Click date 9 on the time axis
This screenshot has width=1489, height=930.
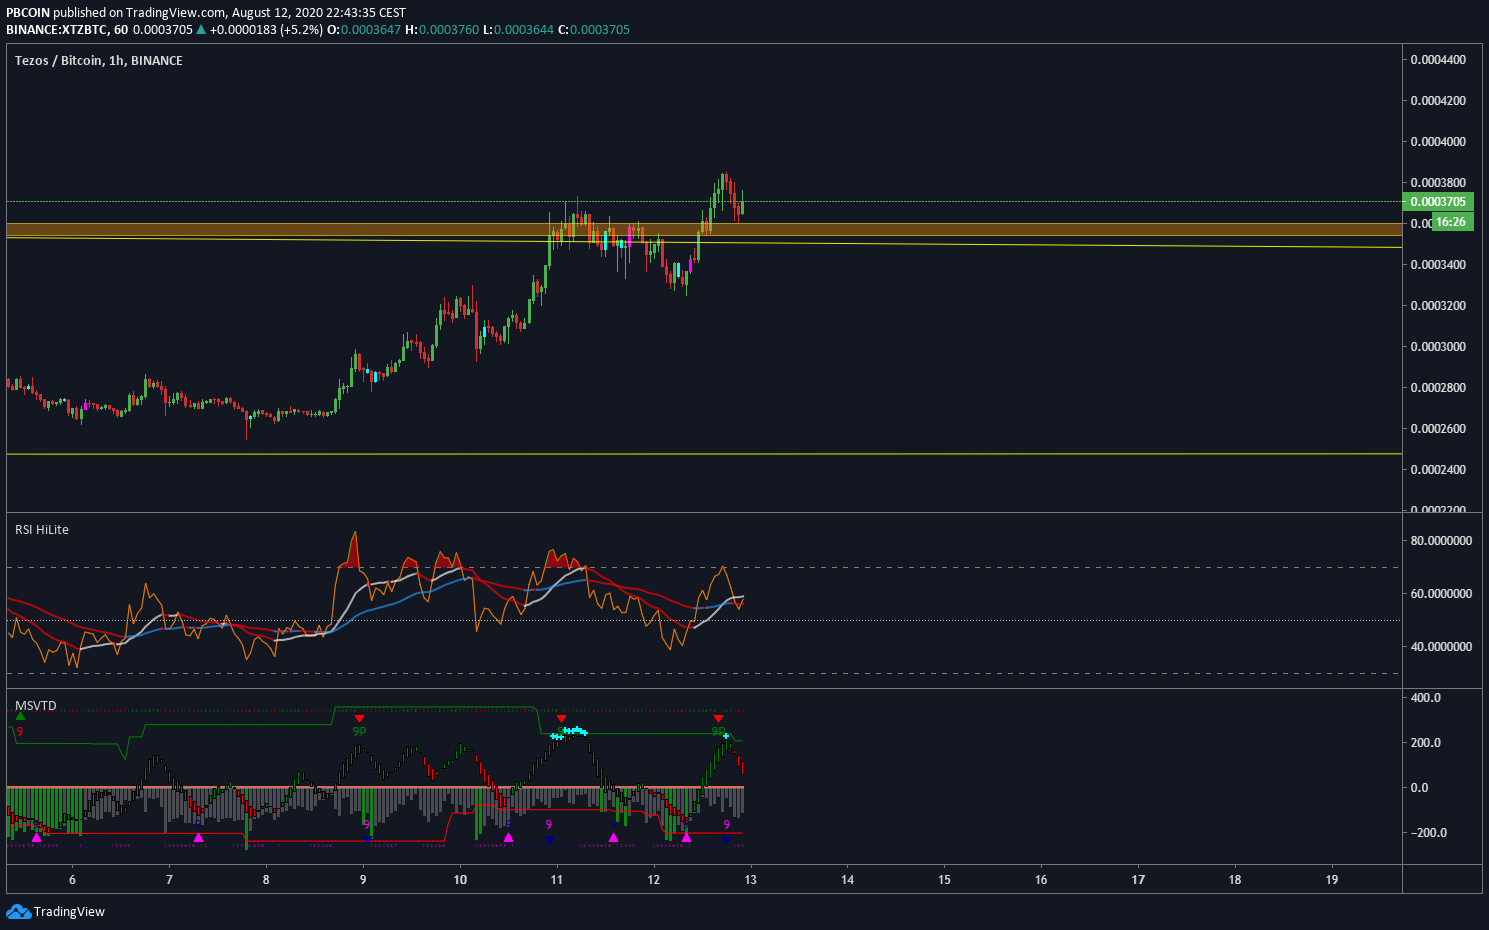363,880
